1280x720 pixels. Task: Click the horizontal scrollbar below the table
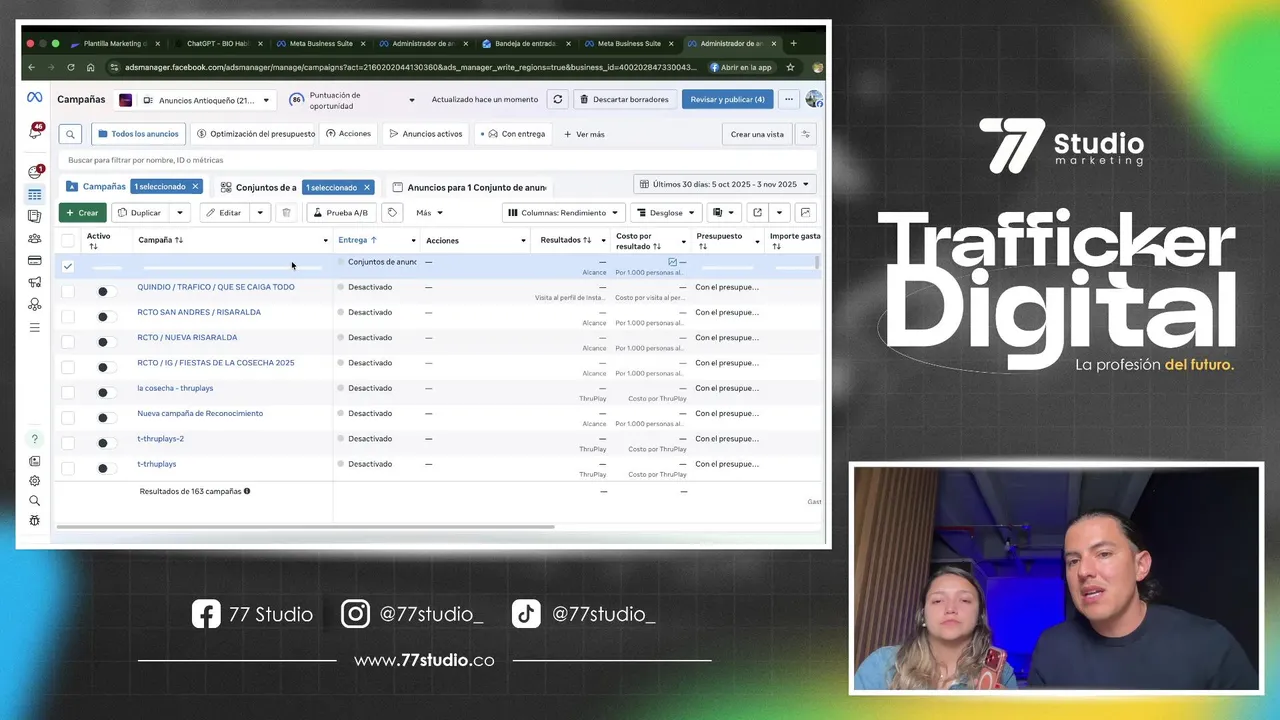pos(305,526)
